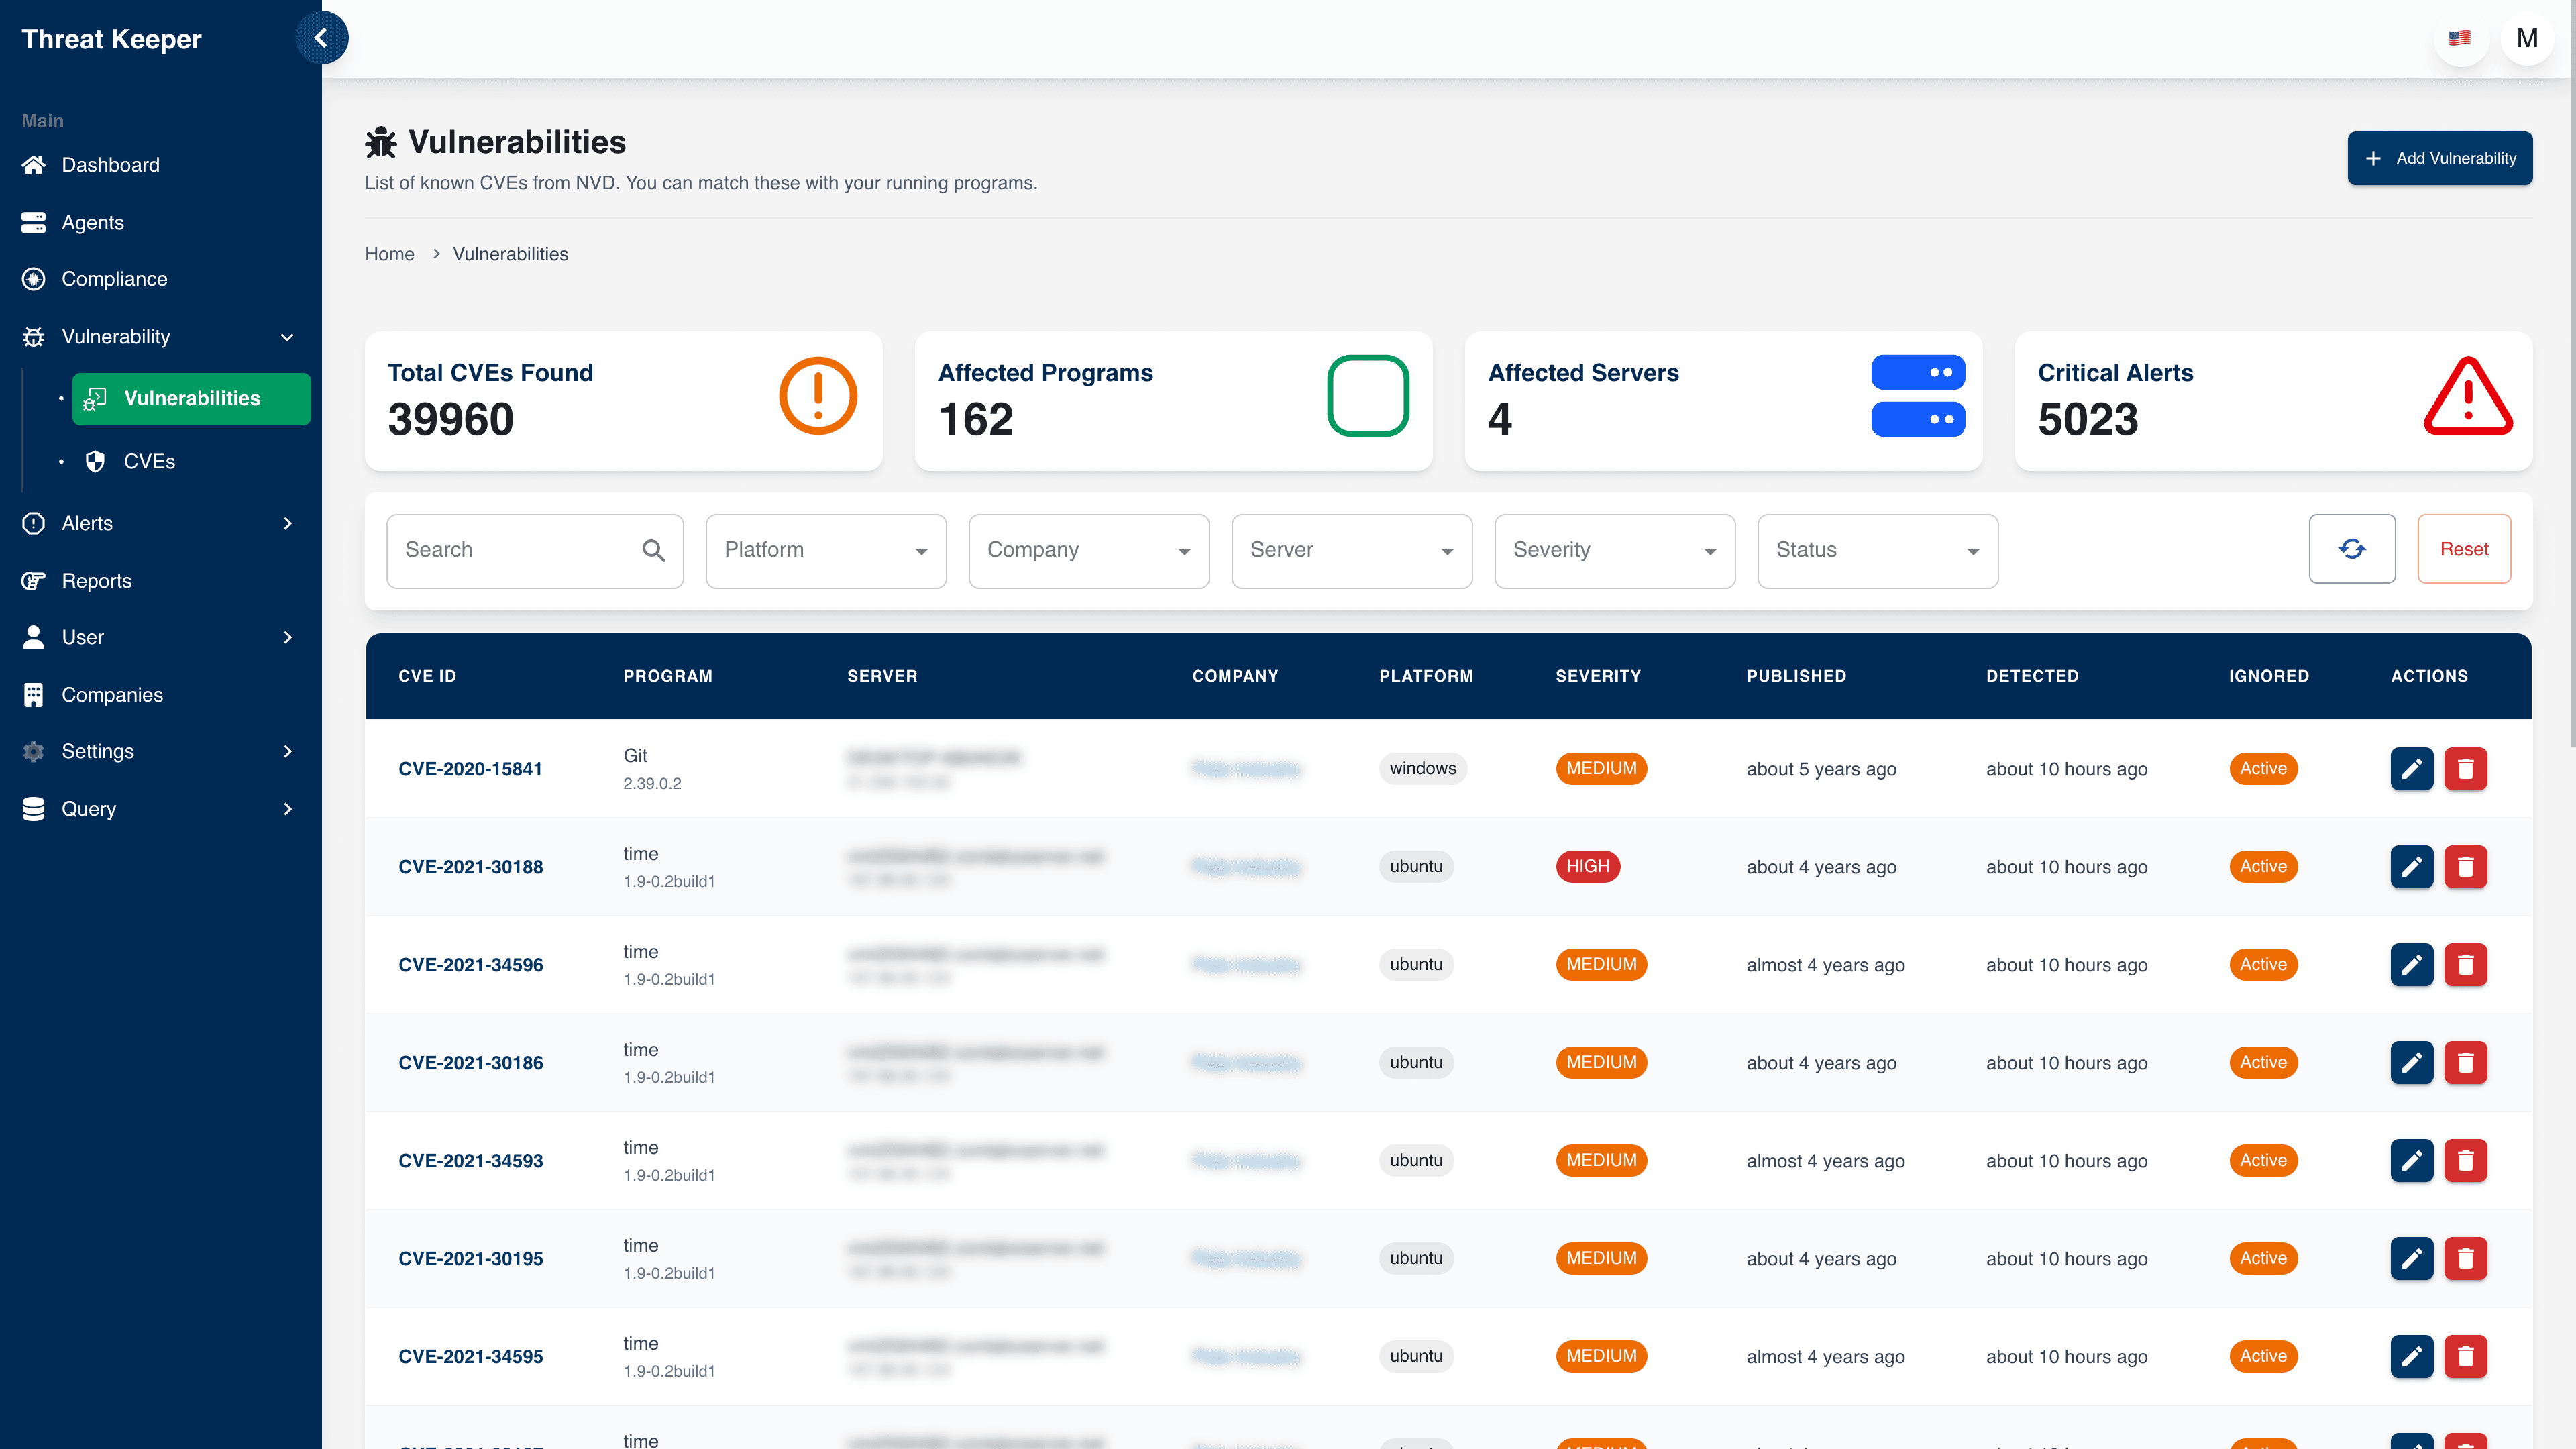
Task: Delete CVE-2021-30188 using the trash icon
Action: (x=2466, y=867)
